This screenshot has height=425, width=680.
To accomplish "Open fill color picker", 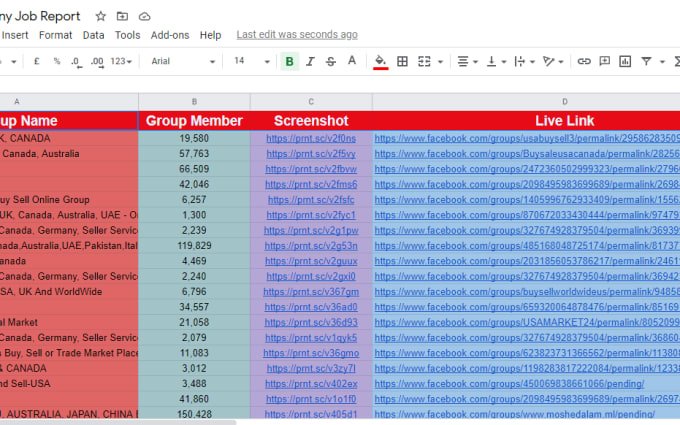I will pyautogui.click(x=380, y=62).
